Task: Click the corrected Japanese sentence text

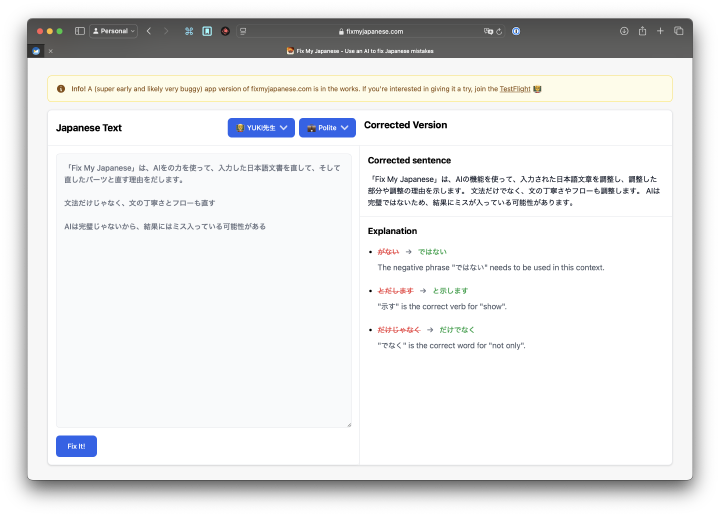Action: click(514, 191)
